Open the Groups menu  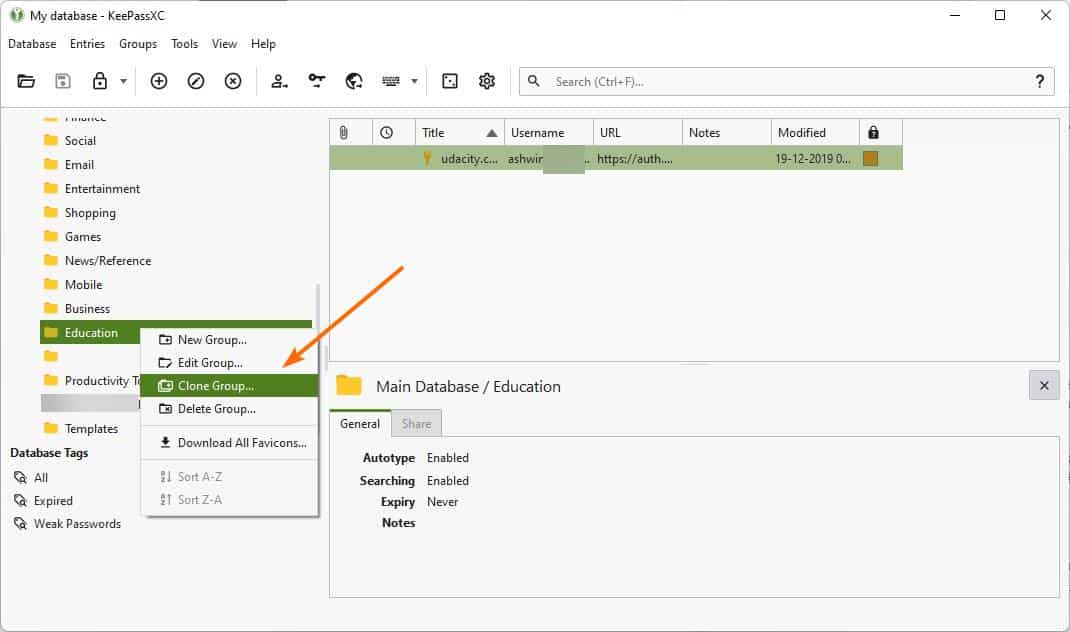[x=138, y=44]
